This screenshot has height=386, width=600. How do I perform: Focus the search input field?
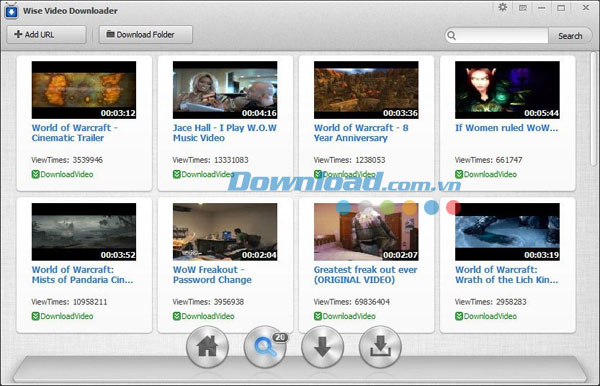pos(502,36)
